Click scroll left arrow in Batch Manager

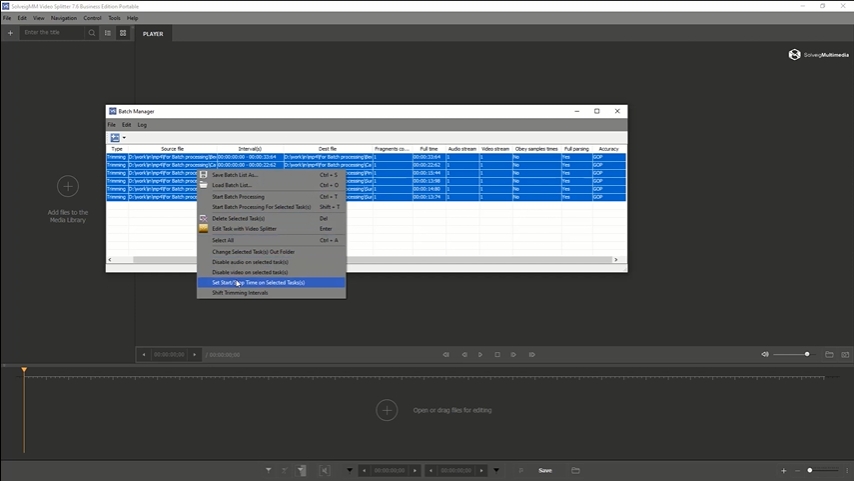click(110, 260)
